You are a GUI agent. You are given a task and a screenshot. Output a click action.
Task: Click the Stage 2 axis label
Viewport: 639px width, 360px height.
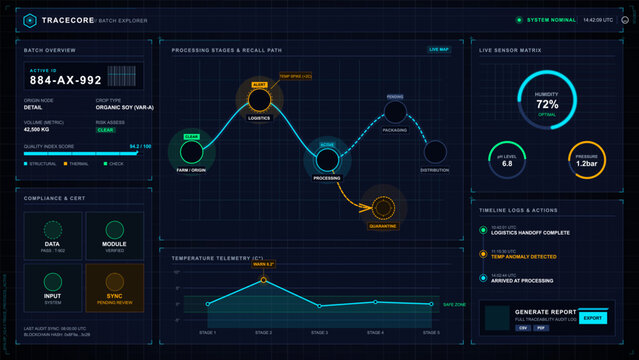(x=264, y=333)
